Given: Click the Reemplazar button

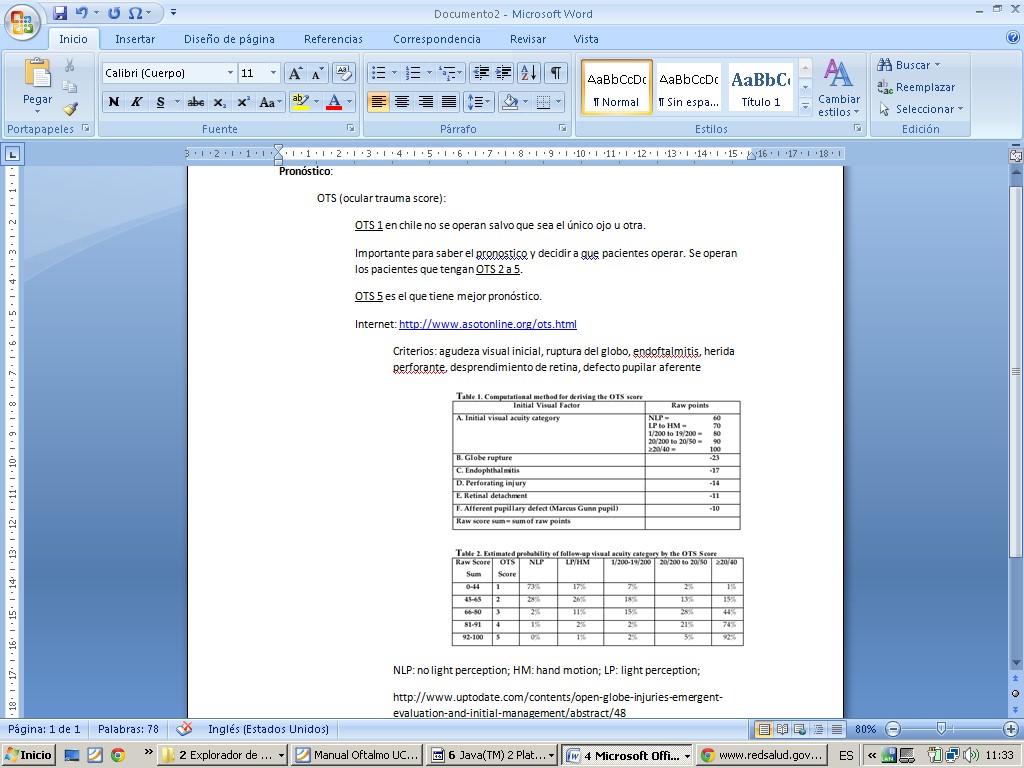Looking at the screenshot, I should coord(917,87).
